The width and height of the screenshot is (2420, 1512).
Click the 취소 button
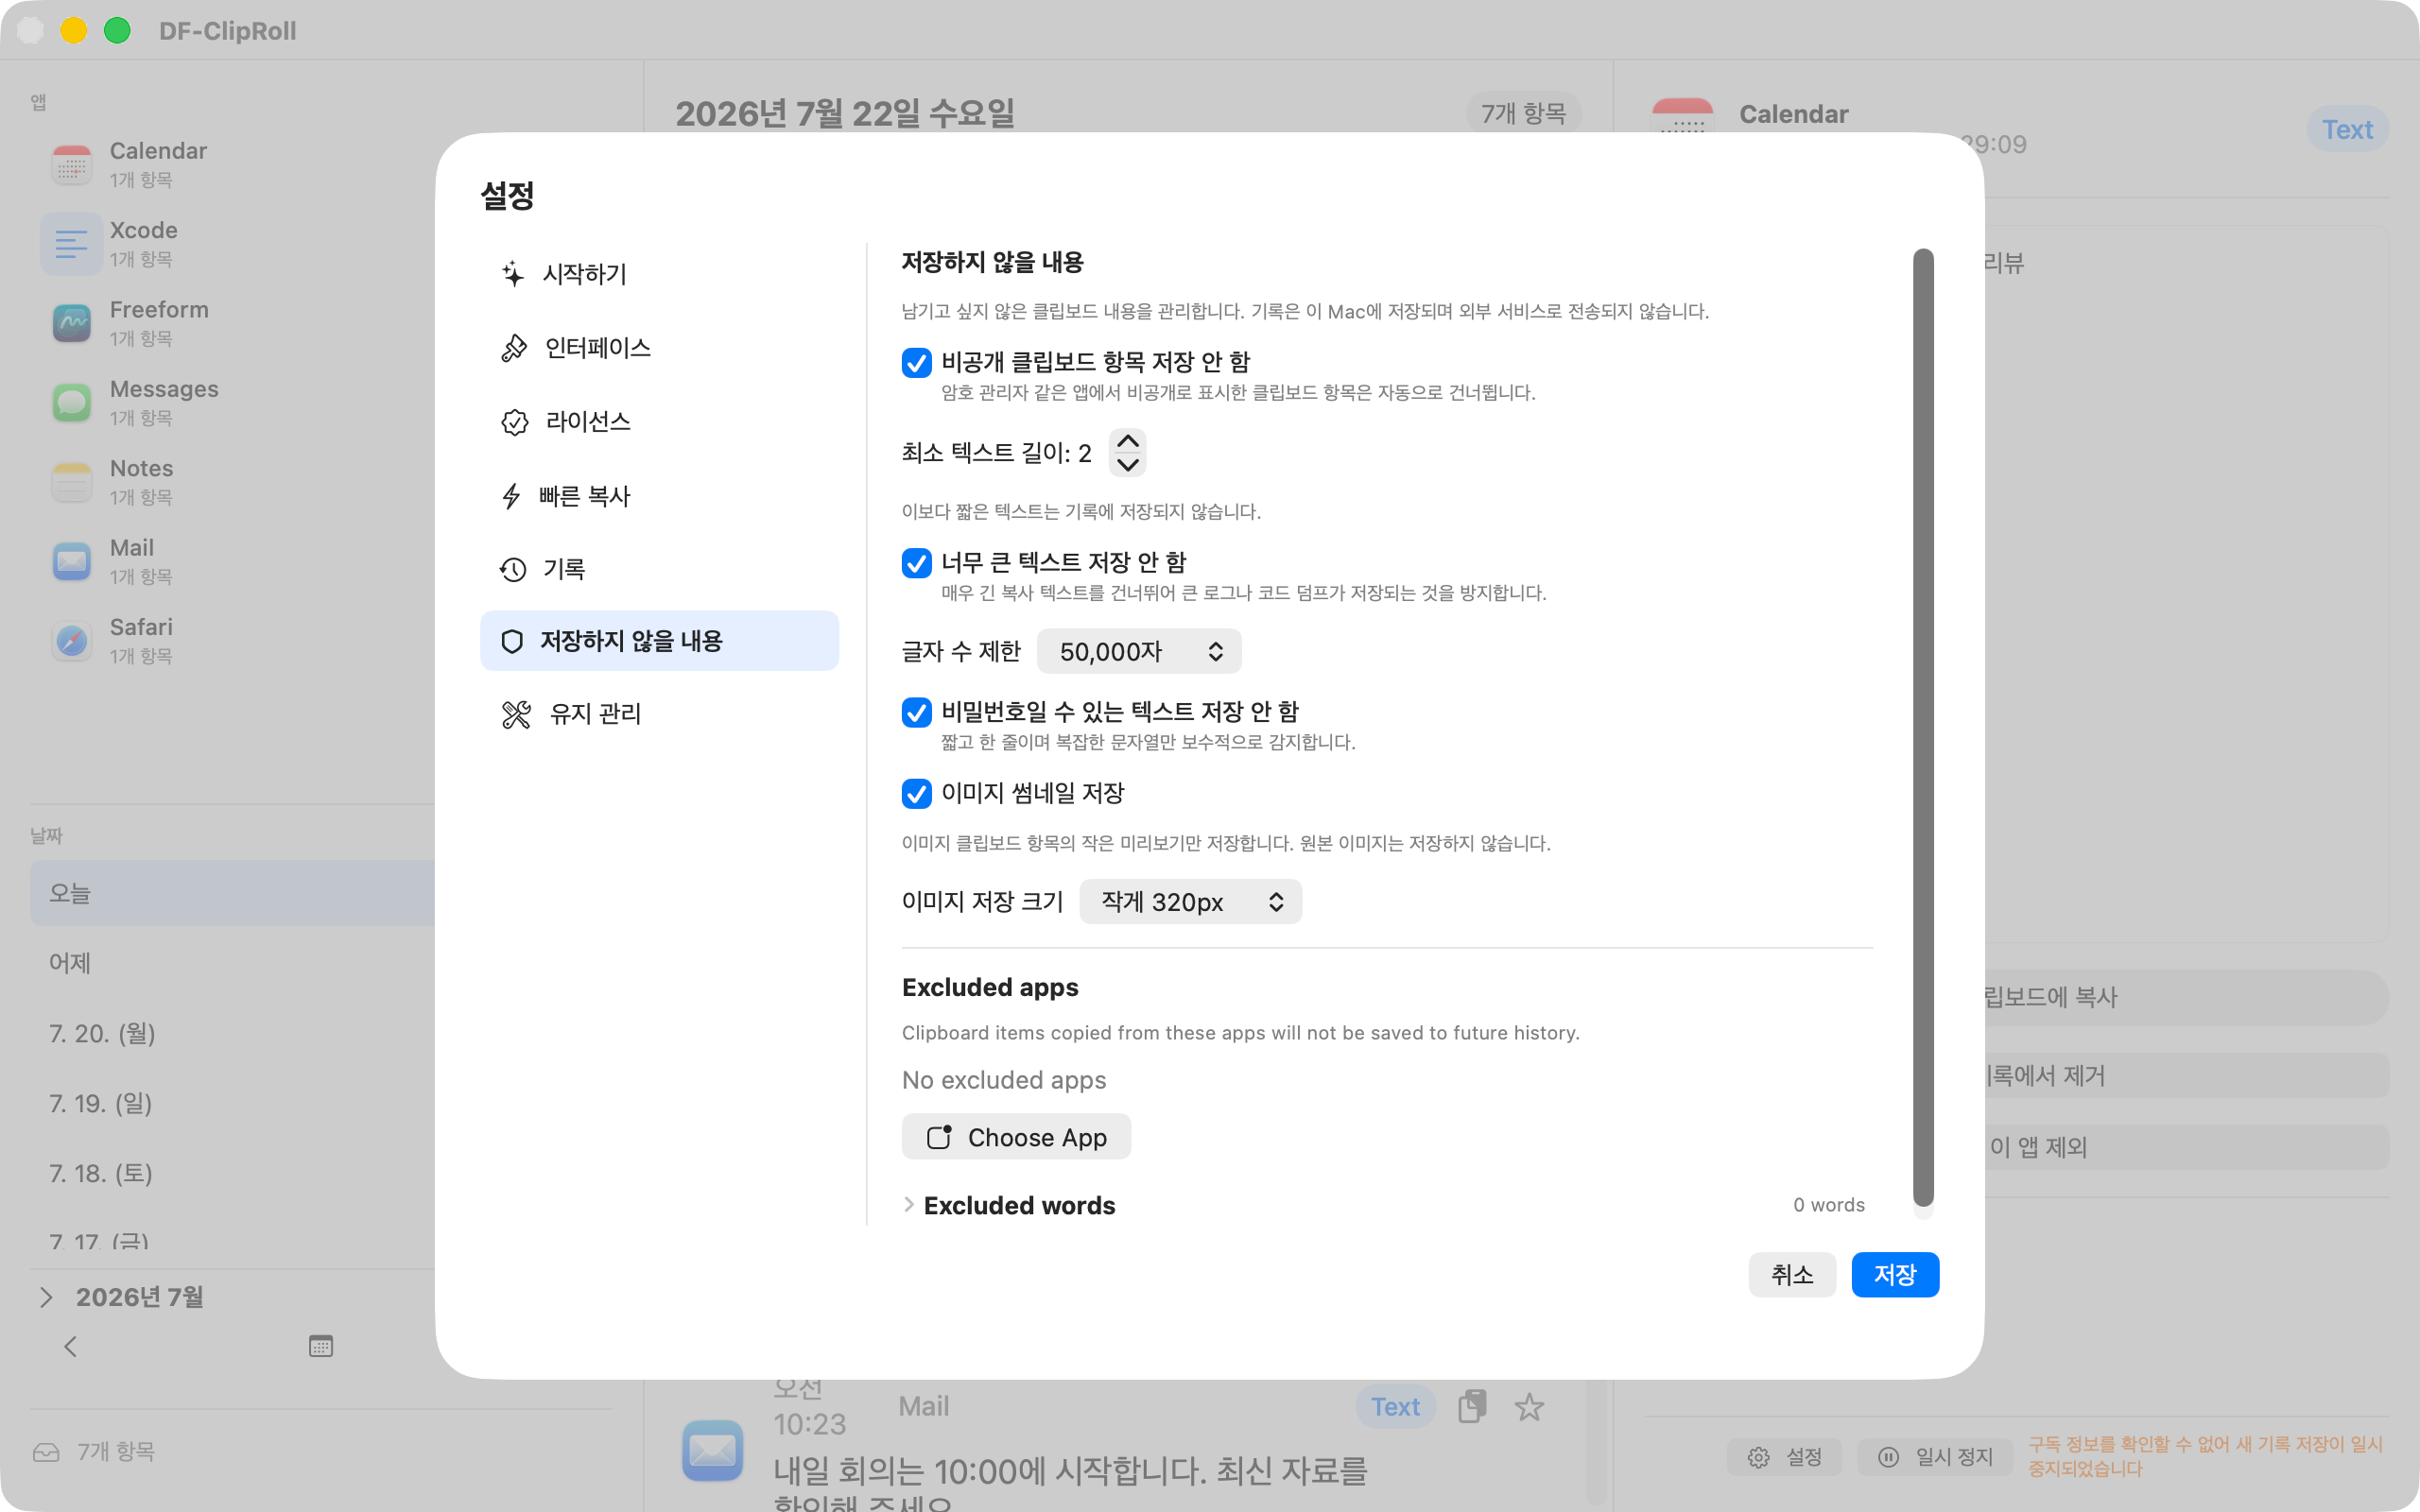click(1792, 1275)
